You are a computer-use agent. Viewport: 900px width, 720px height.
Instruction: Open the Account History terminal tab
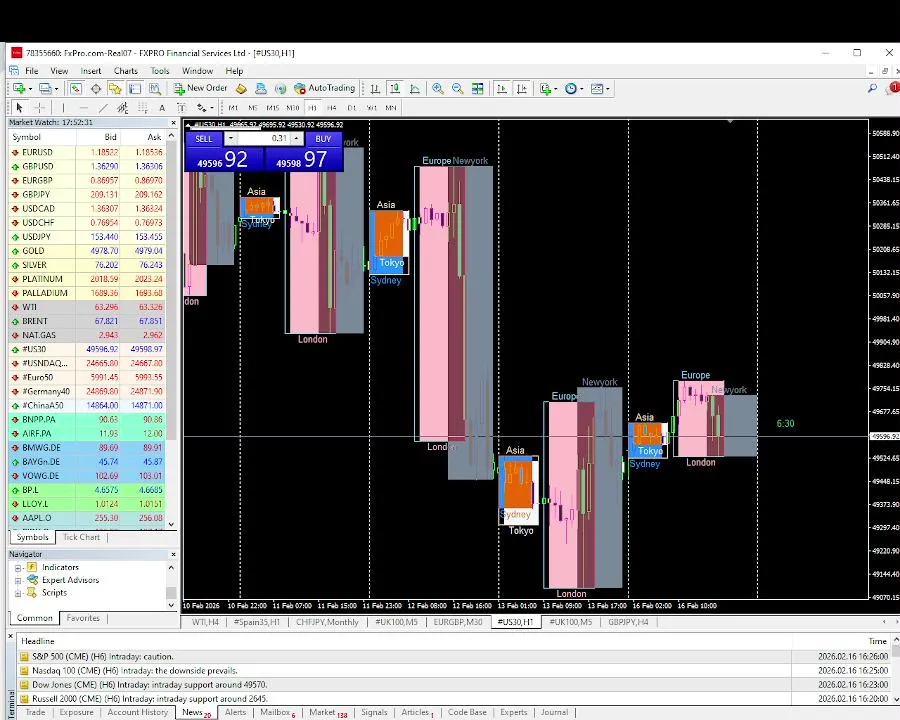pos(138,712)
